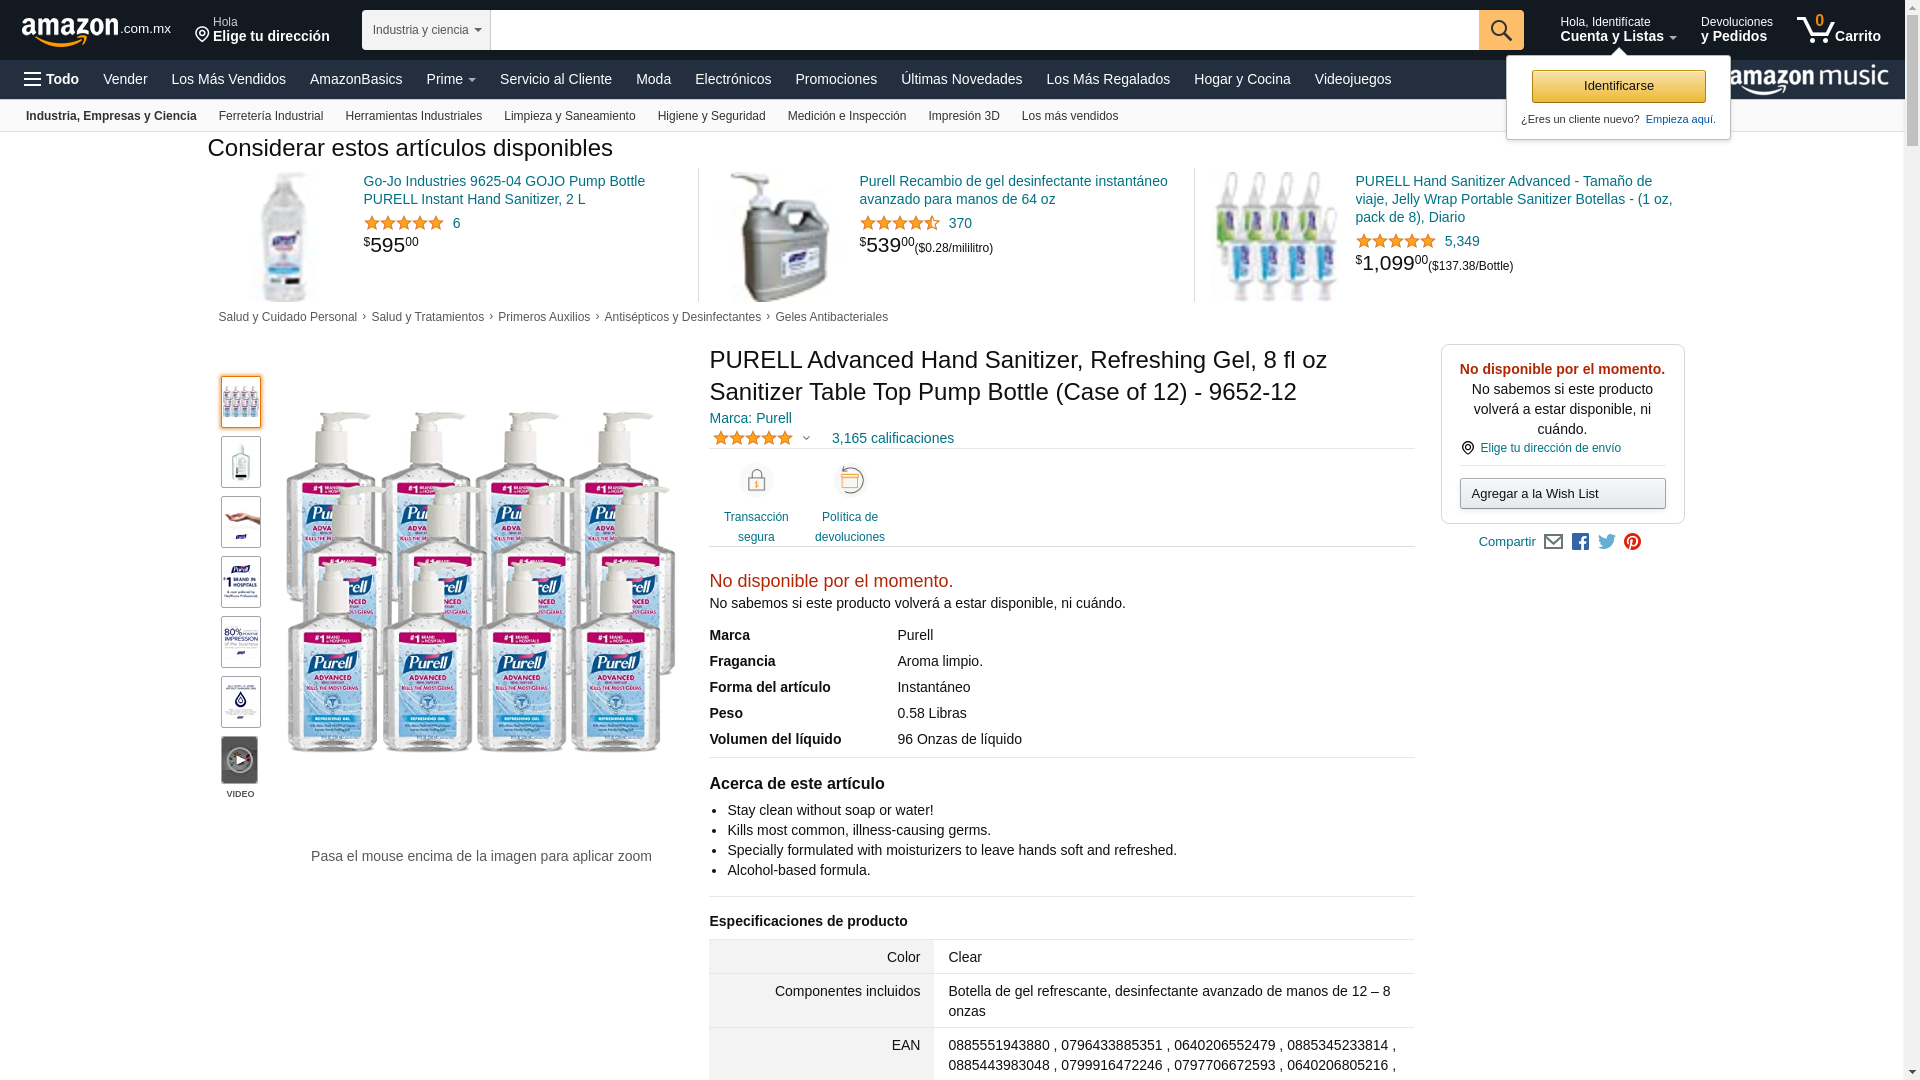Expand the Industria y ciencia search category dropdown

(x=426, y=30)
